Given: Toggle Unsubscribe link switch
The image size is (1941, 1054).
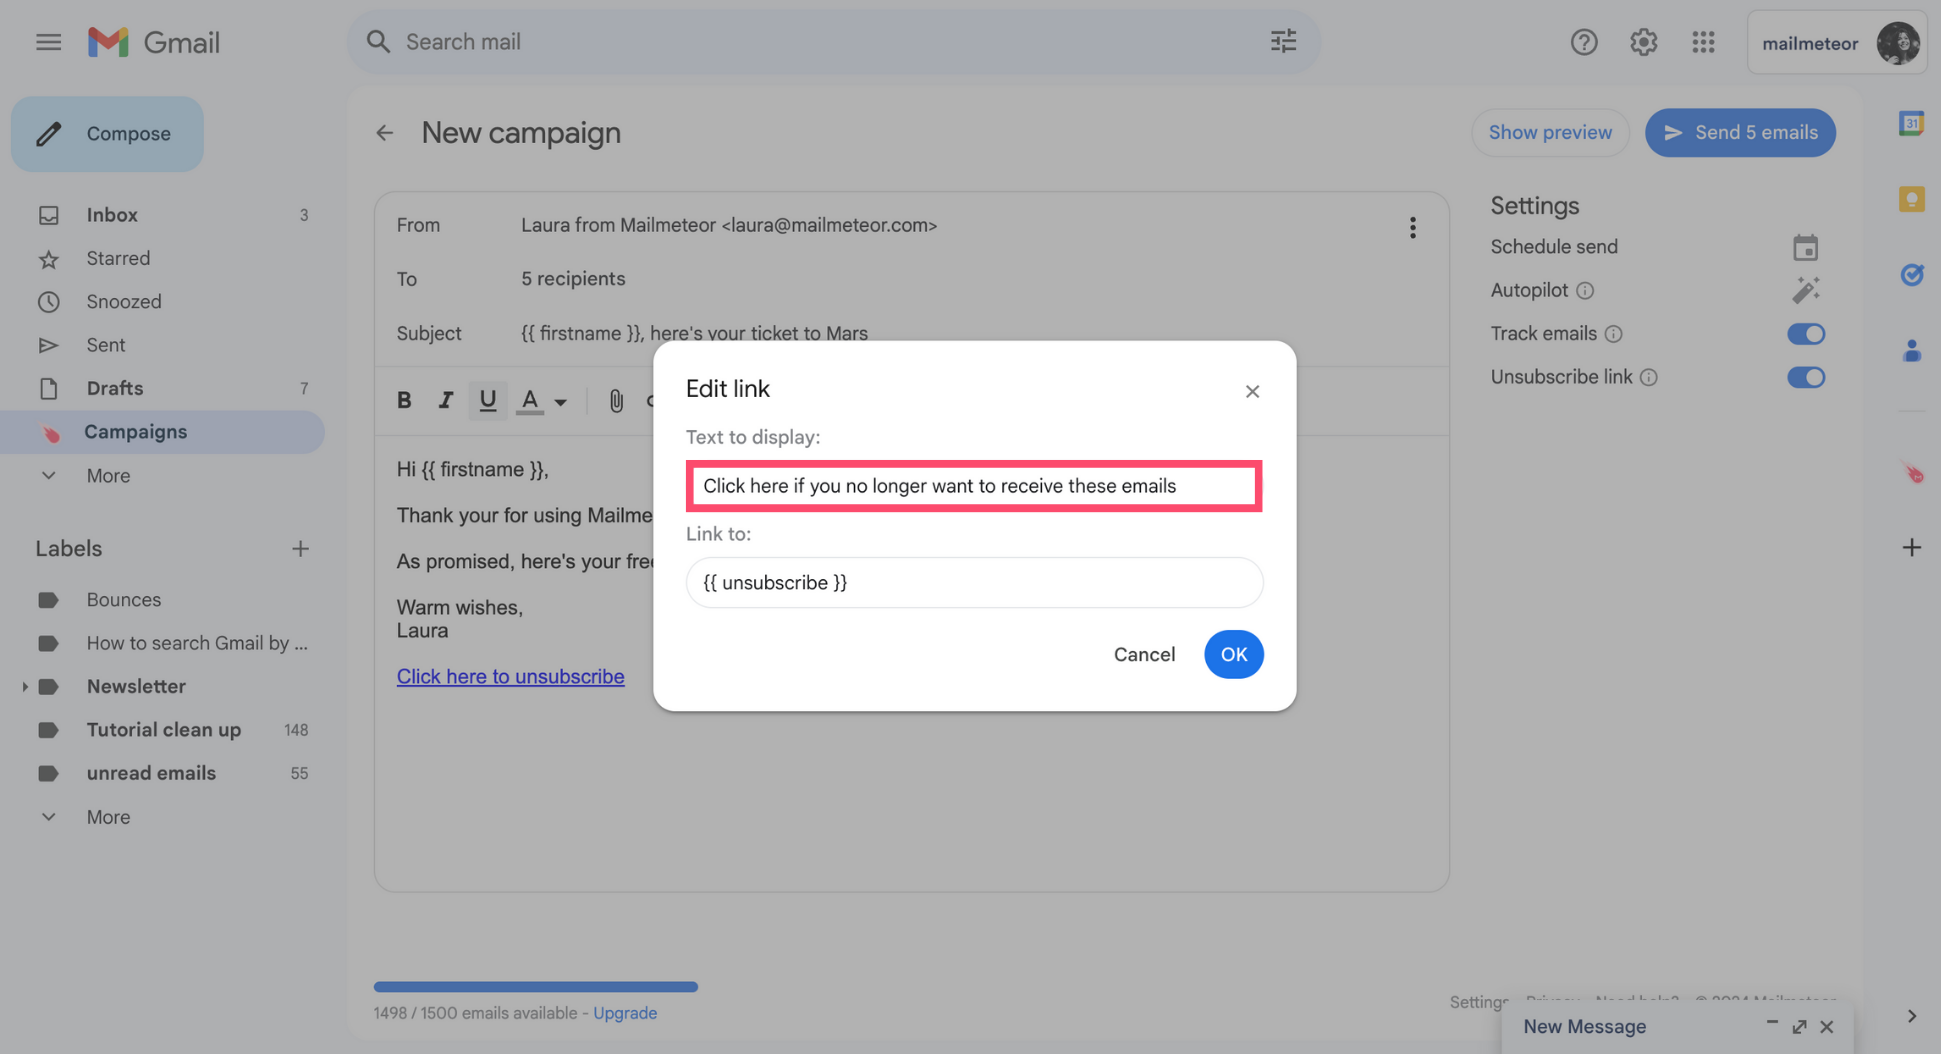Looking at the screenshot, I should click(1806, 377).
